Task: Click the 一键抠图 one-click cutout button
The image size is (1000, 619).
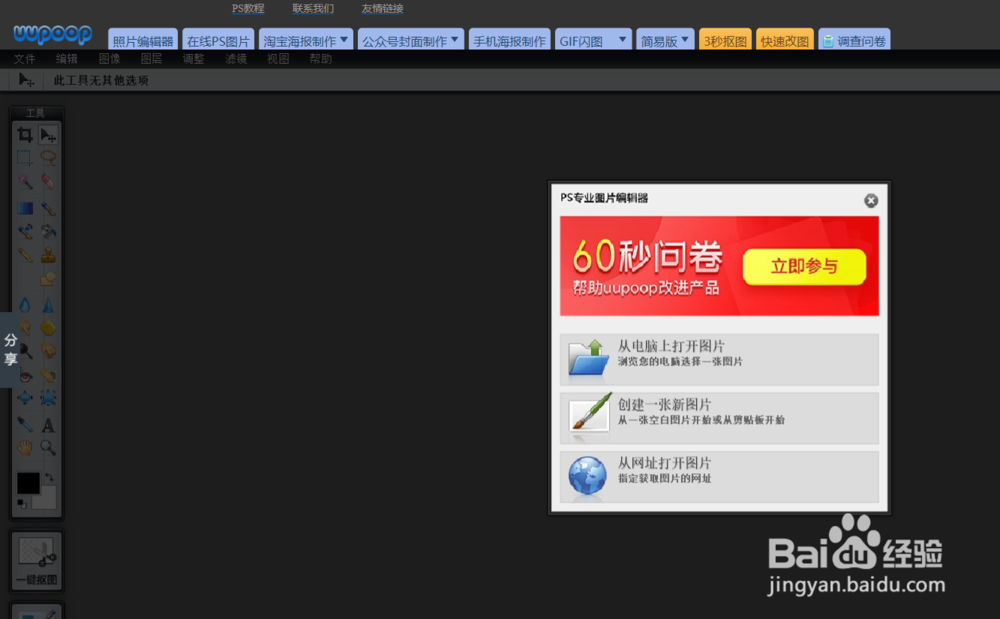Action: [x=36, y=561]
